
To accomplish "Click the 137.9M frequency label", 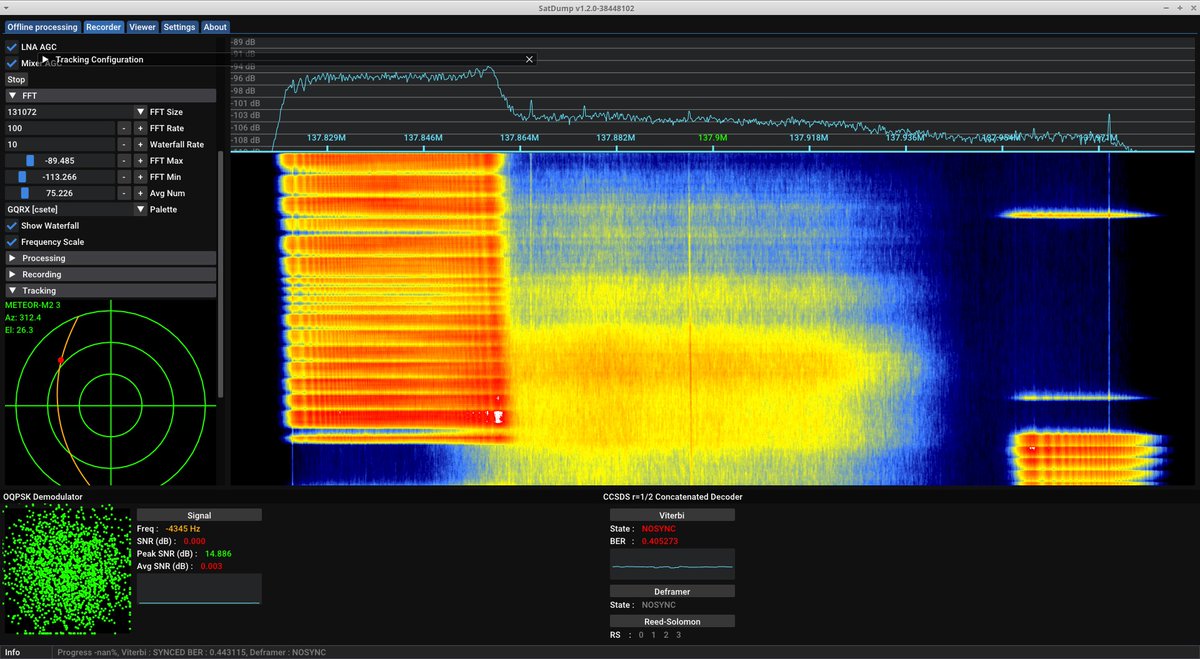I will point(713,138).
